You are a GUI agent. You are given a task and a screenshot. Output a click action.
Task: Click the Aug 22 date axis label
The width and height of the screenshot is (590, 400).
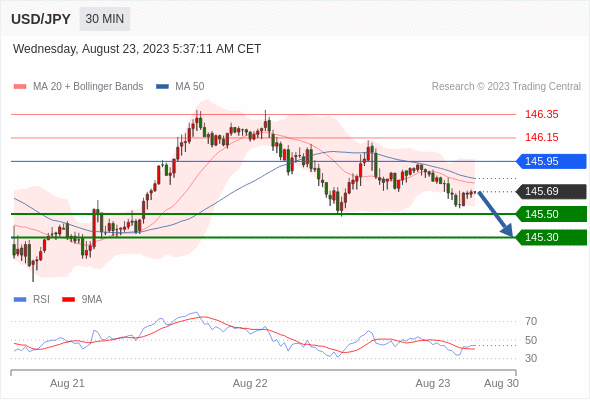coord(250,383)
